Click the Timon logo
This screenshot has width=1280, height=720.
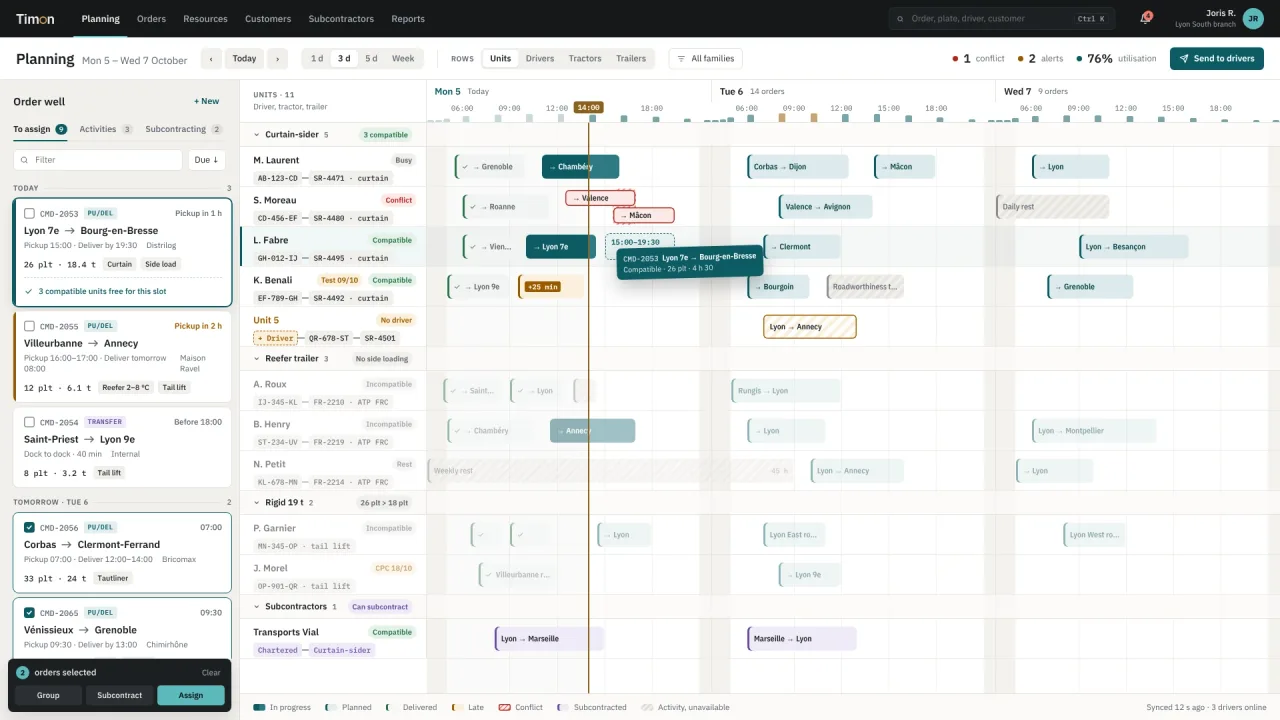[x=35, y=18]
